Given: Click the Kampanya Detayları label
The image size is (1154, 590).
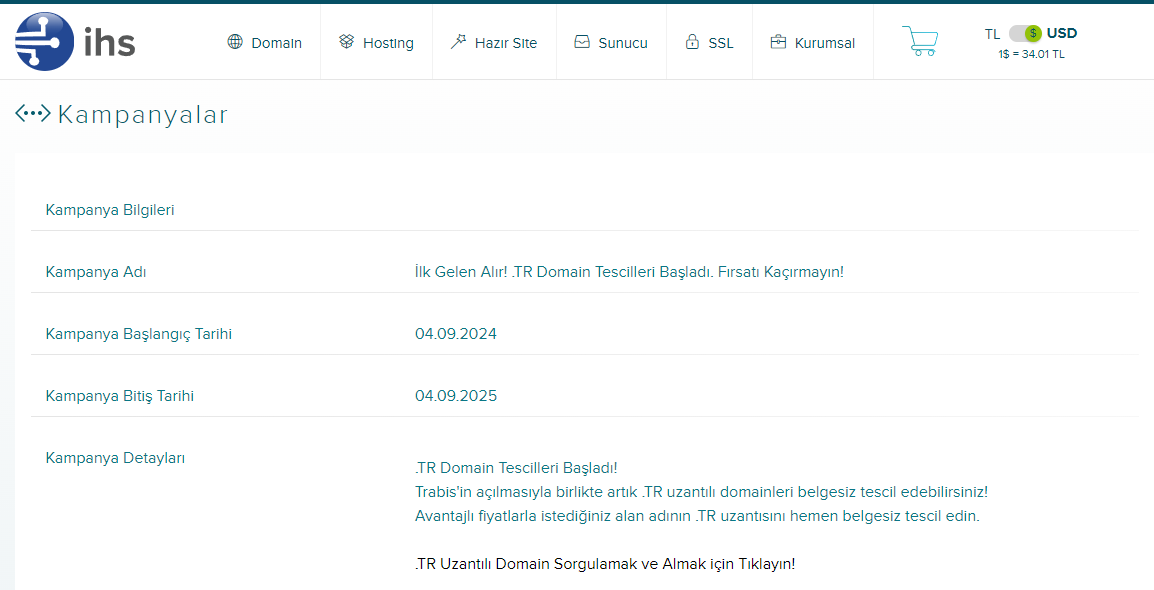Looking at the screenshot, I should (x=115, y=458).
